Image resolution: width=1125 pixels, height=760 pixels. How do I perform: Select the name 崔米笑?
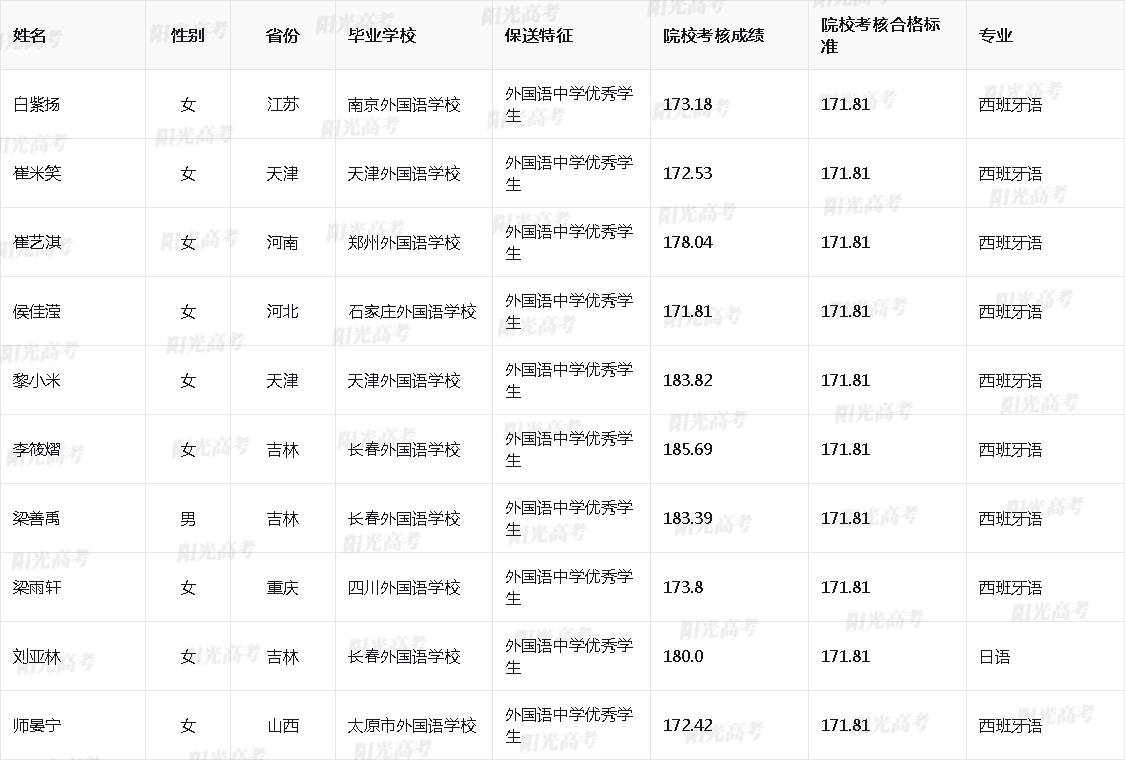(37, 174)
